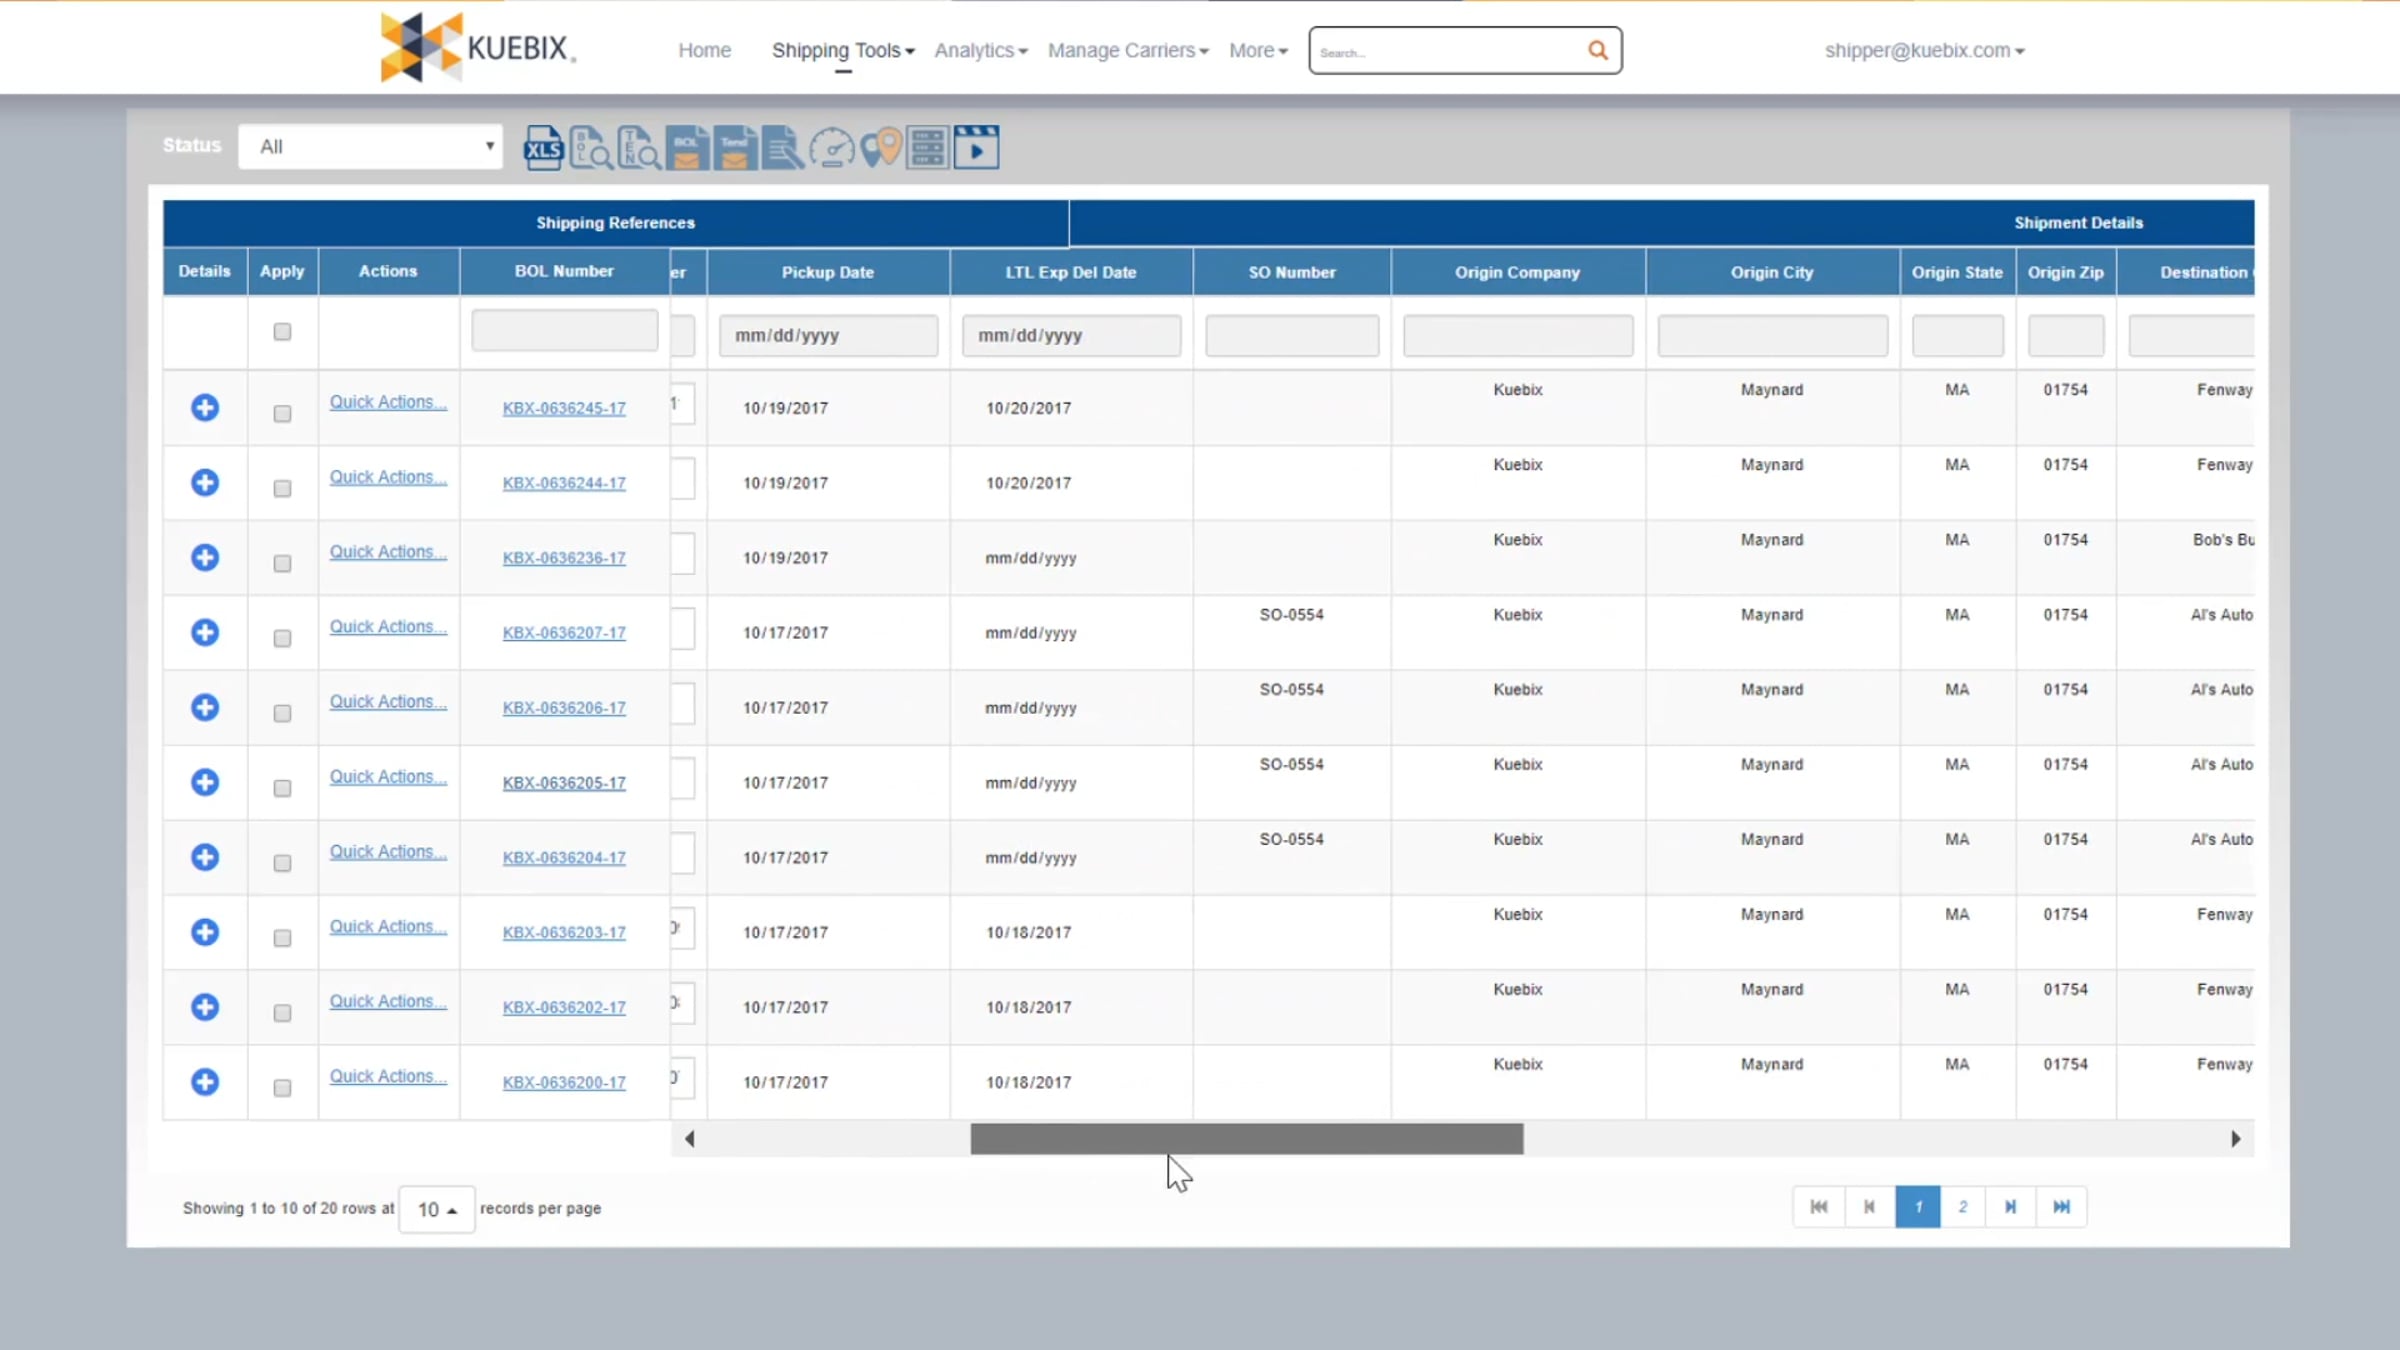
Task: Click the Tender email document icon
Action: [735, 148]
